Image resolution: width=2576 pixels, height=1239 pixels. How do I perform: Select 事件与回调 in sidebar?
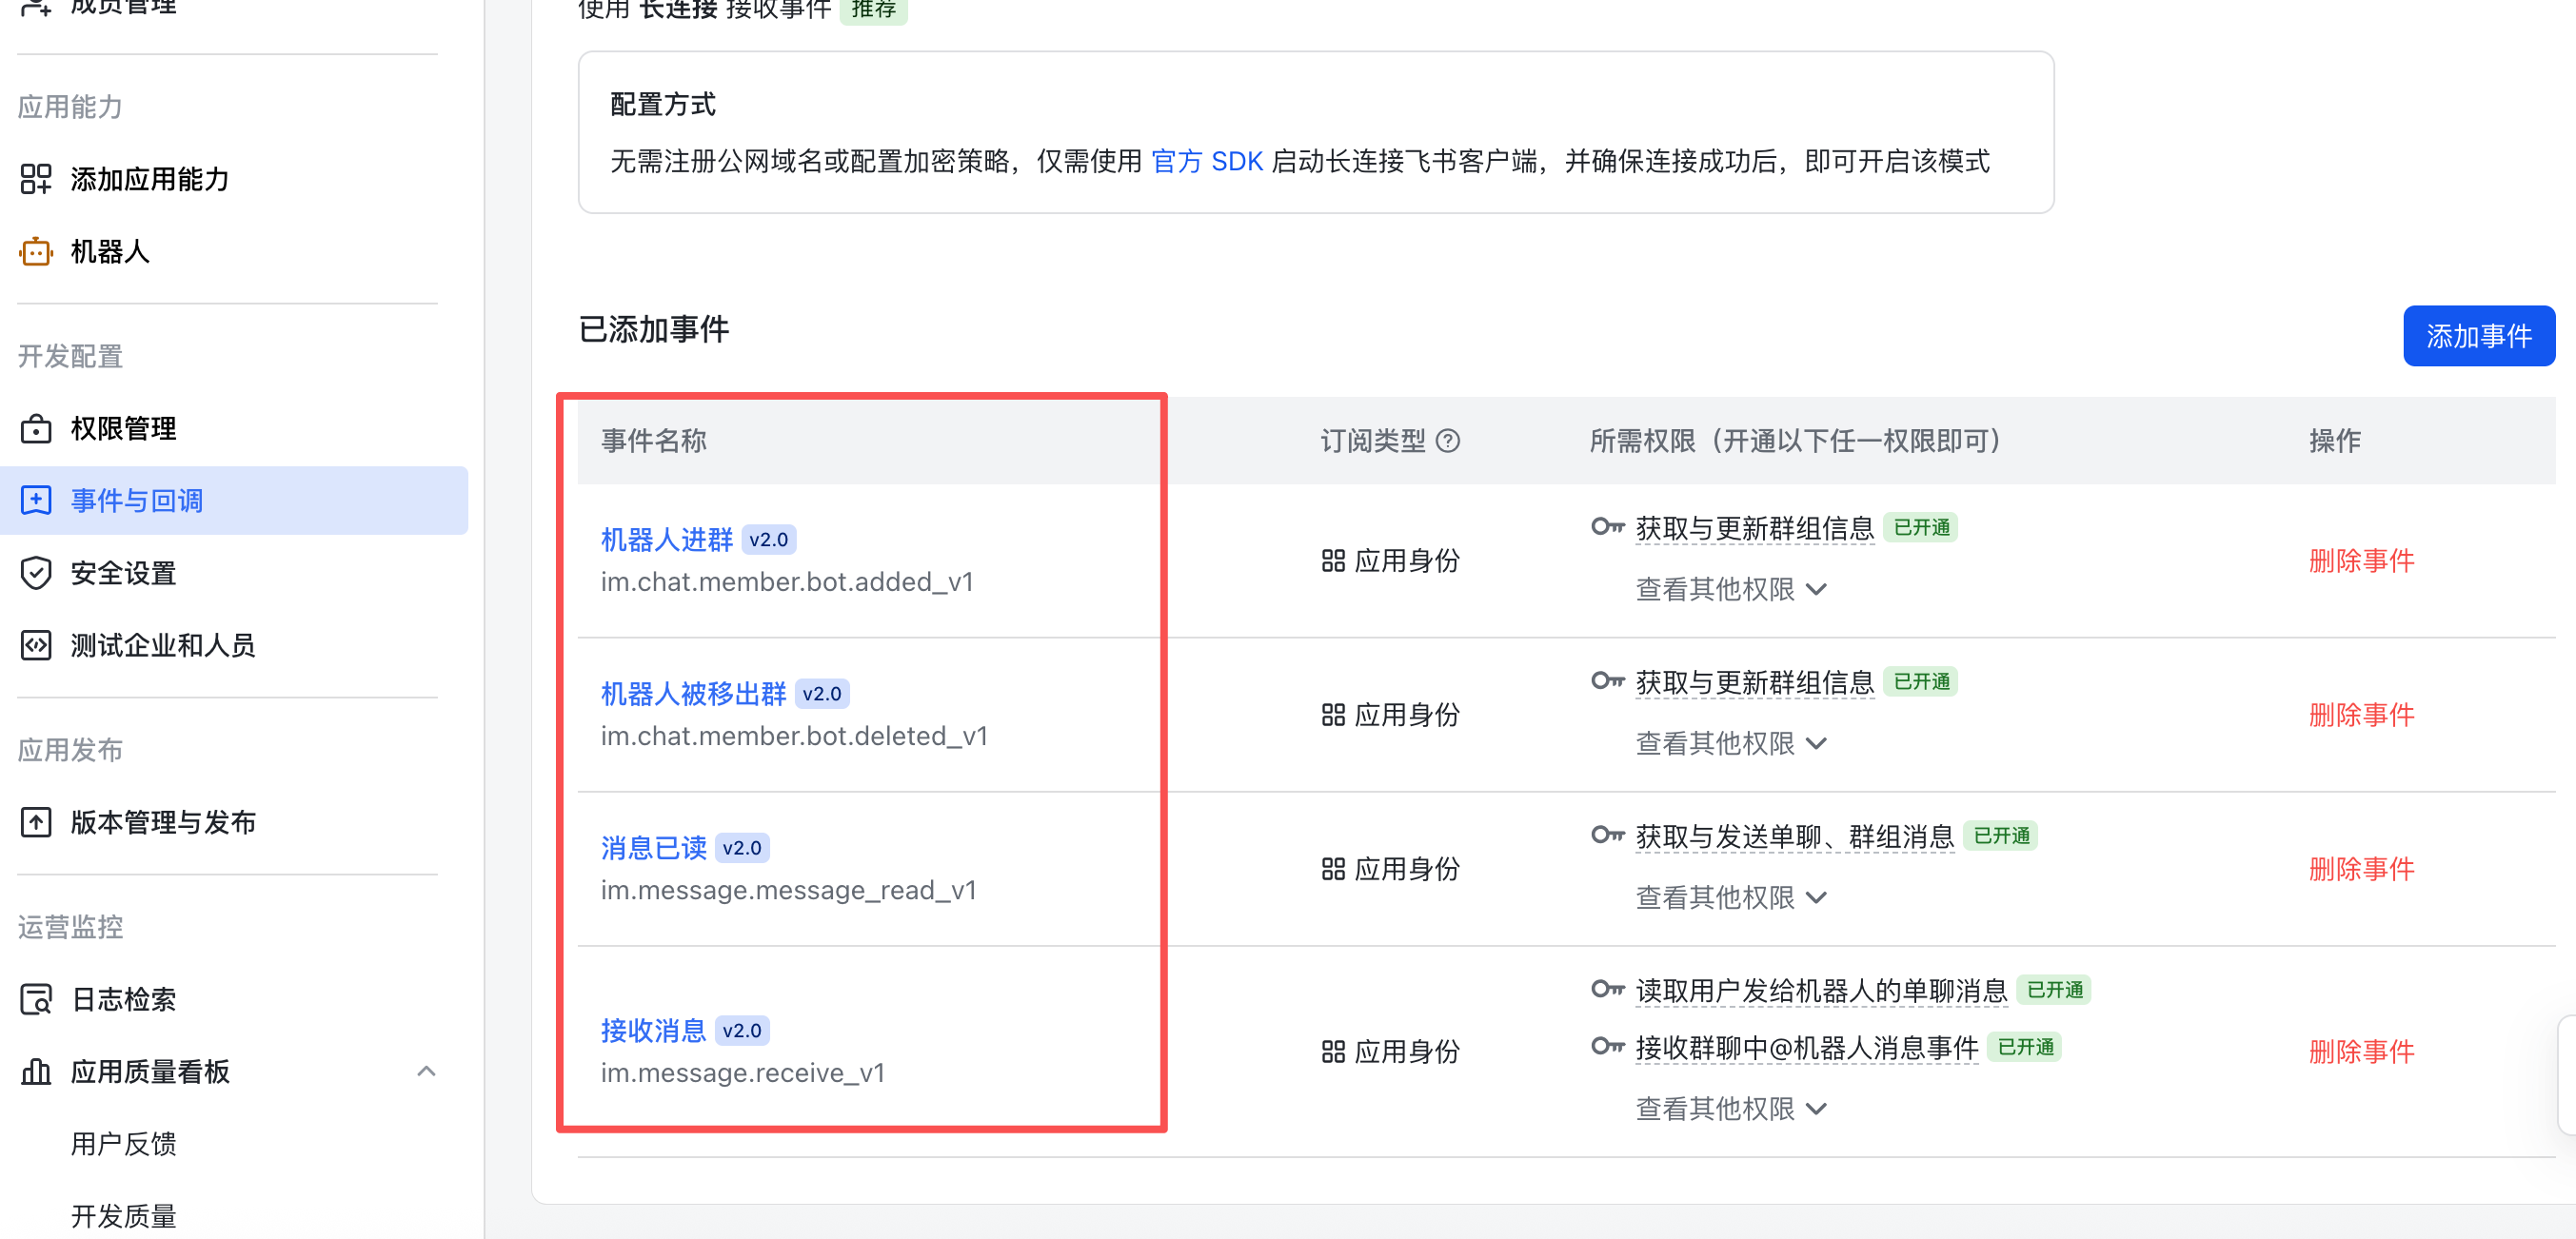234,501
